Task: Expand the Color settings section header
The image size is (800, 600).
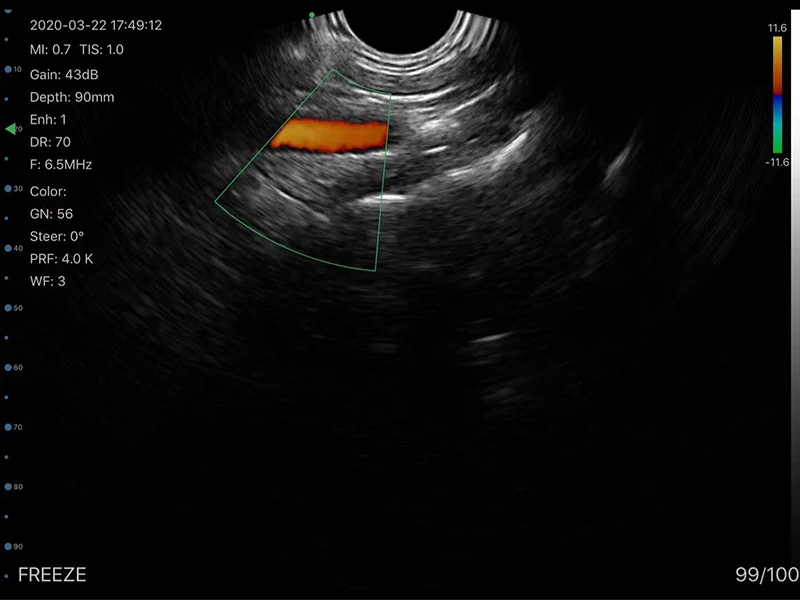Action: [50, 191]
